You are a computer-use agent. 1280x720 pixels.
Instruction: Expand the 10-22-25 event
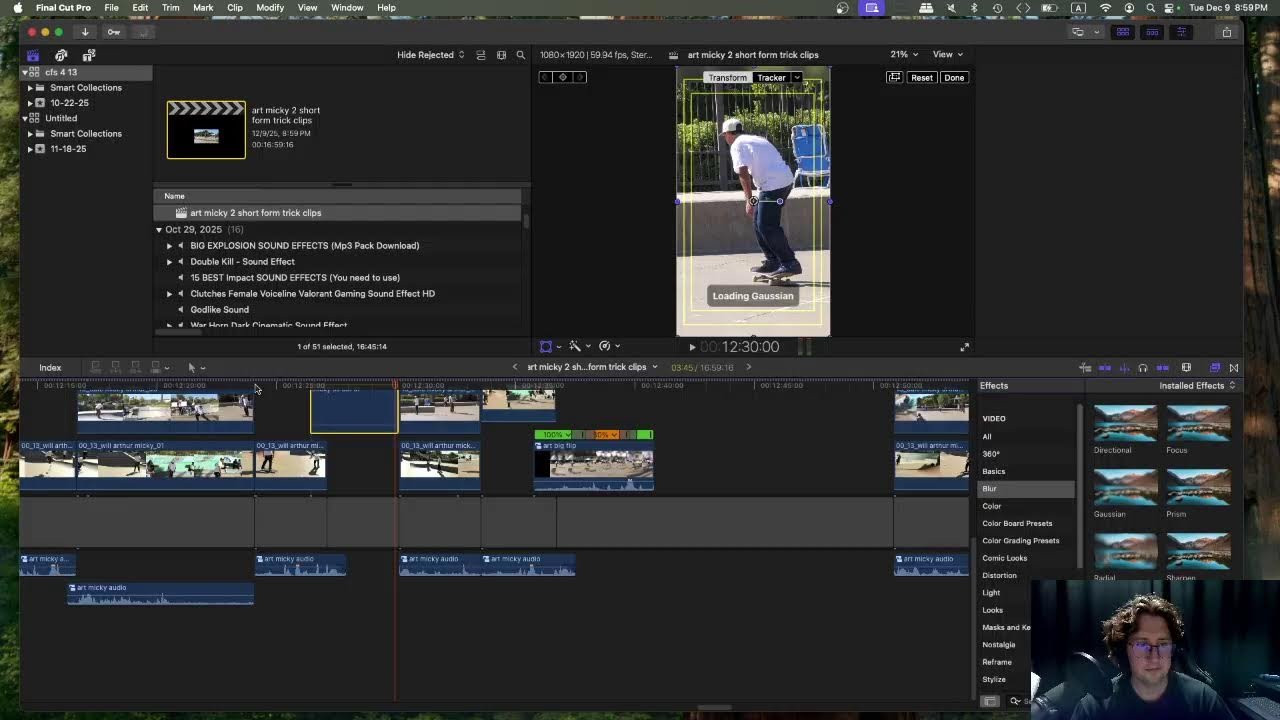click(30, 103)
